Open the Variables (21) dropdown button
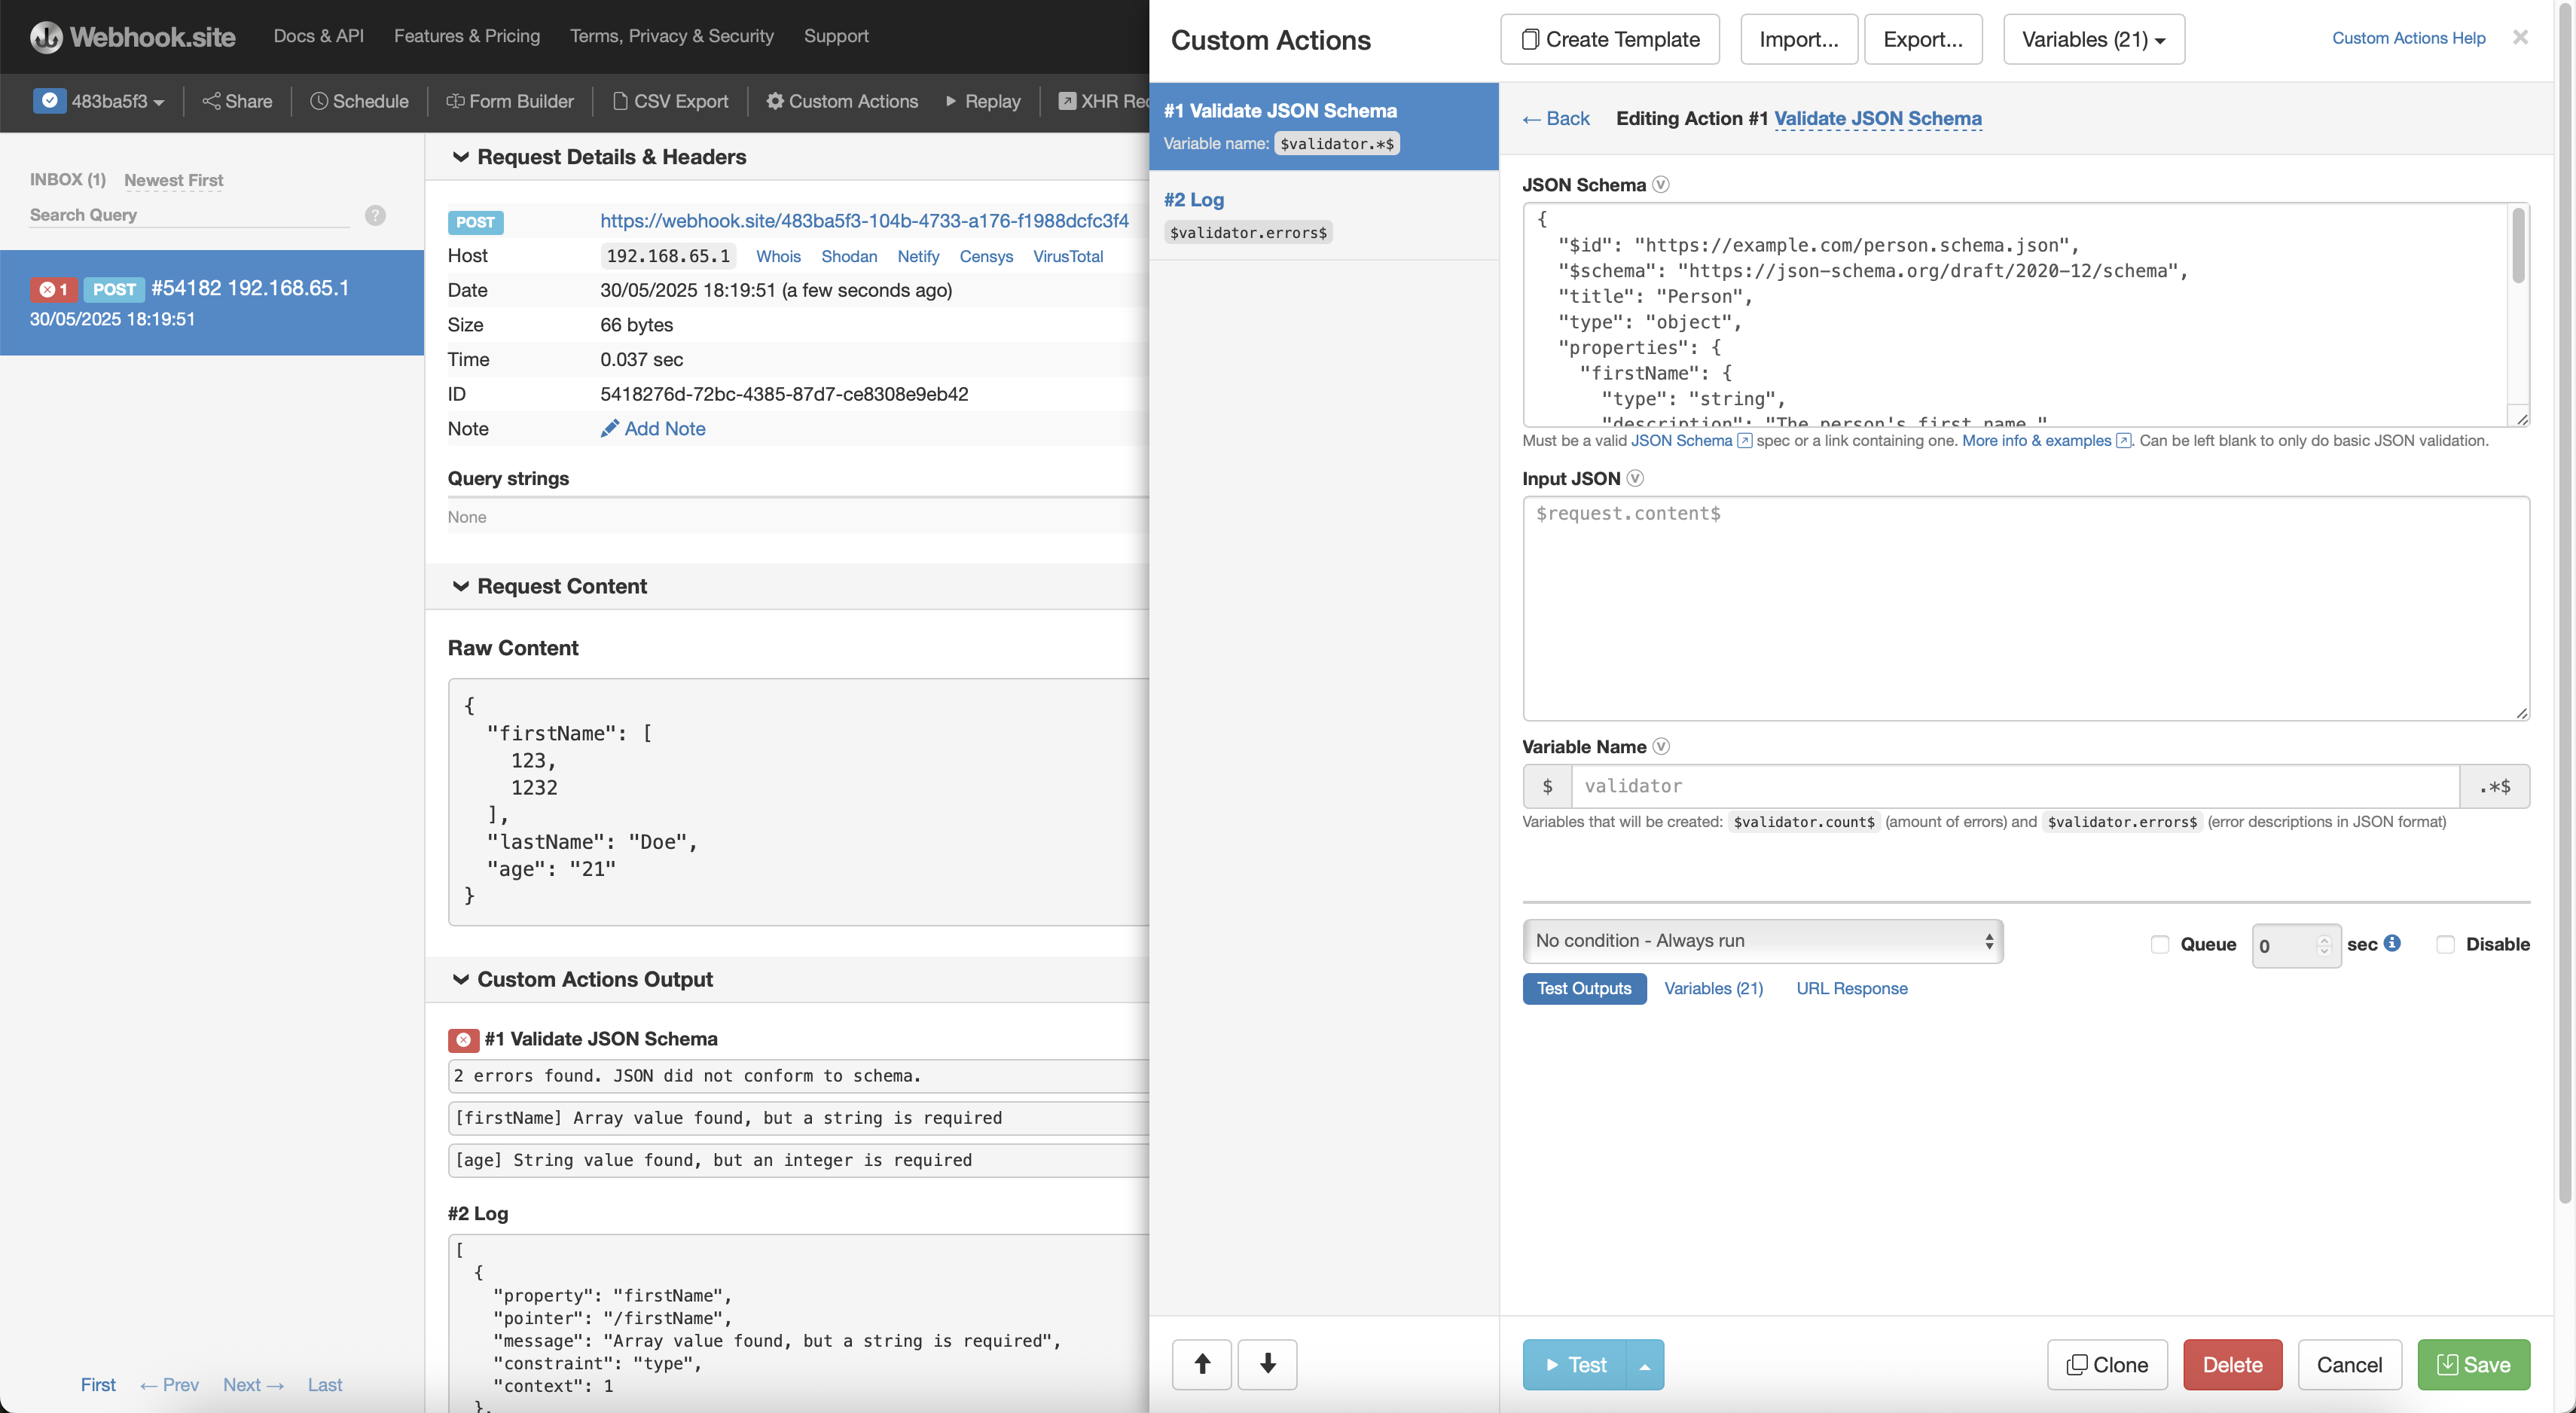Screen dimensions: 2576x1413 coord(2094,39)
